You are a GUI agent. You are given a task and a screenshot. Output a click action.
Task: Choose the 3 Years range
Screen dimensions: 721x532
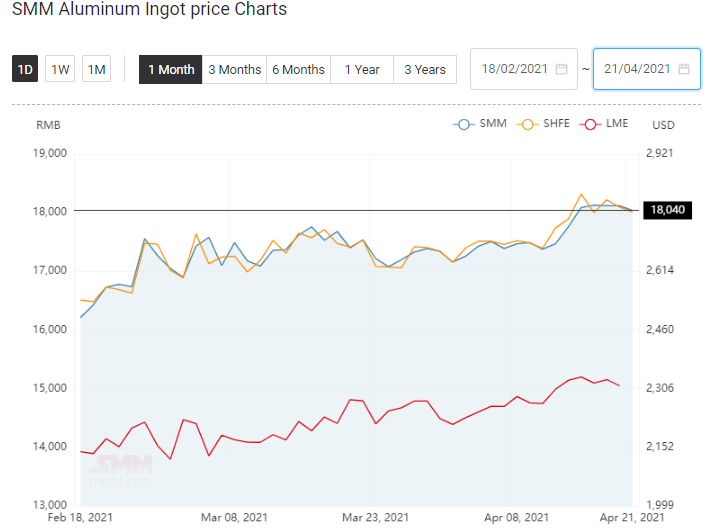click(425, 69)
